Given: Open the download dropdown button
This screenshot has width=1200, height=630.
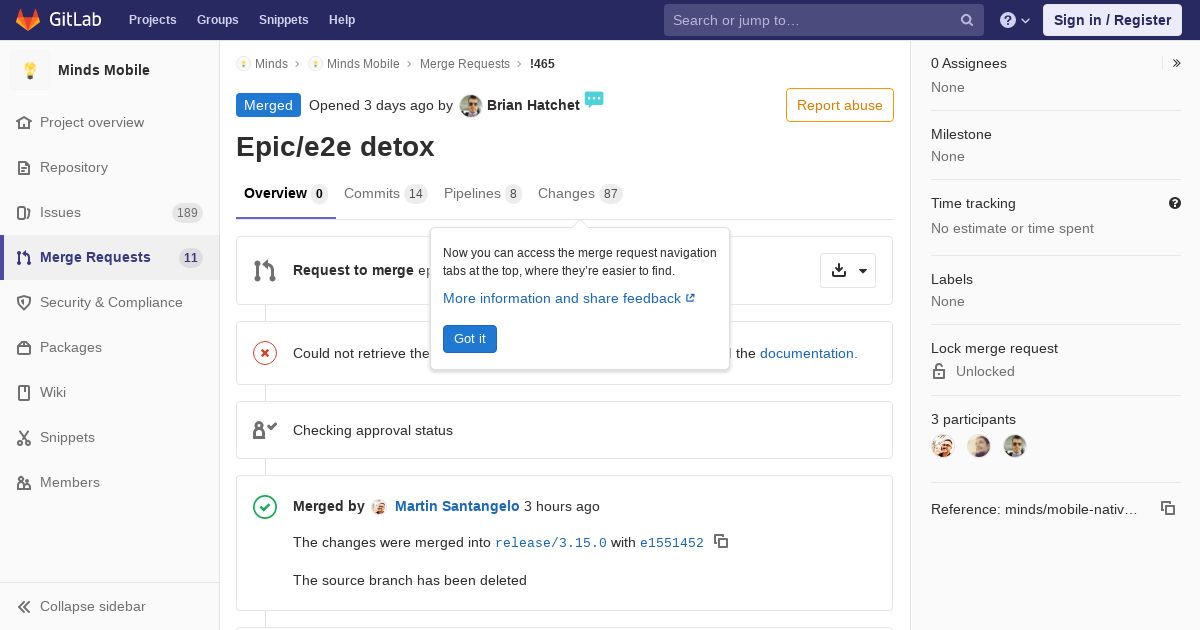Looking at the screenshot, I should click(x=848, y=271).
